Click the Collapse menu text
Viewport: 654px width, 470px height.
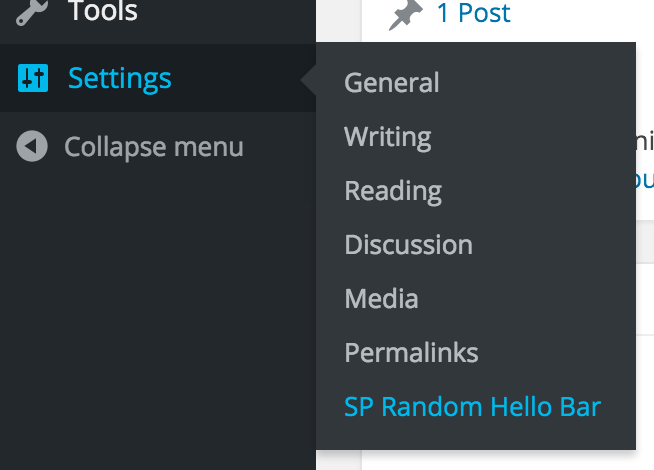point(154,147)
